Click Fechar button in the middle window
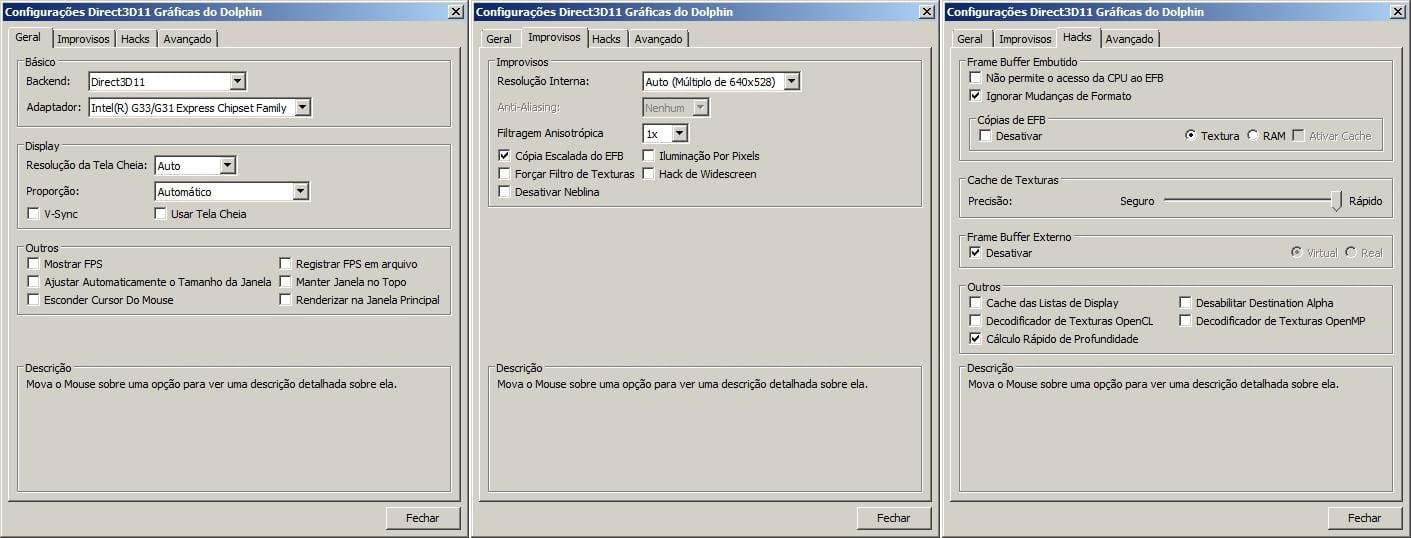 tap(894, 518)
